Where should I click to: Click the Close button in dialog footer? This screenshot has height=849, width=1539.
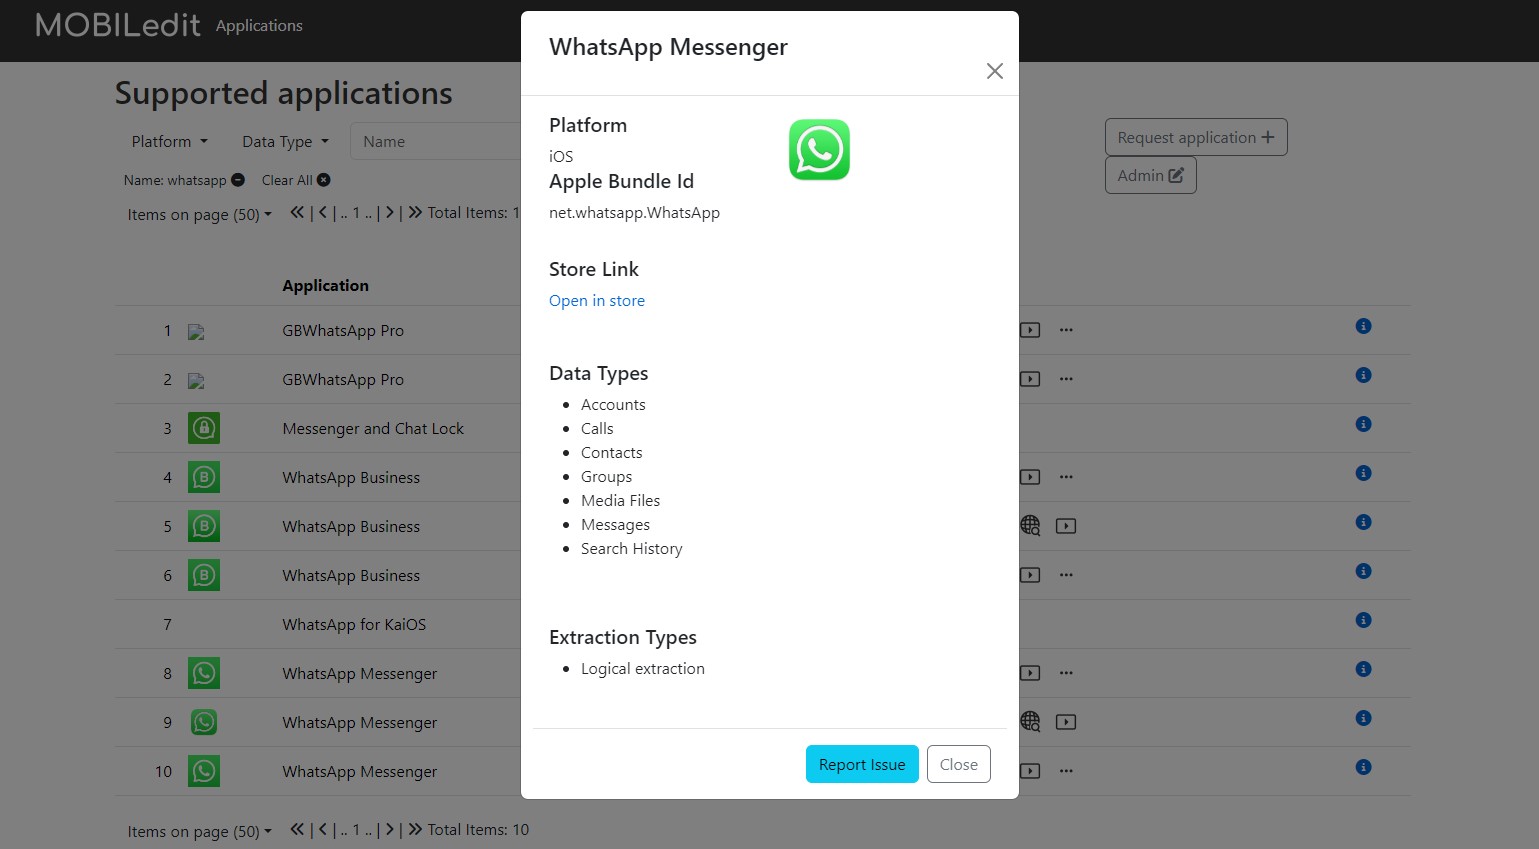point(958,765)
